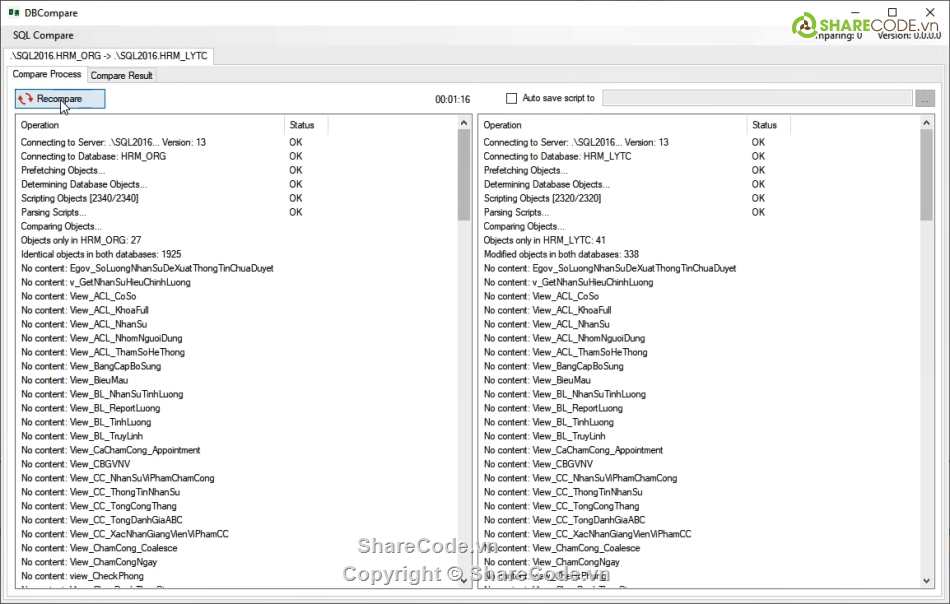Click the browse ellipsis button for script path
The width and height of the screenshot is (950, 604).
tap(925, 98)
